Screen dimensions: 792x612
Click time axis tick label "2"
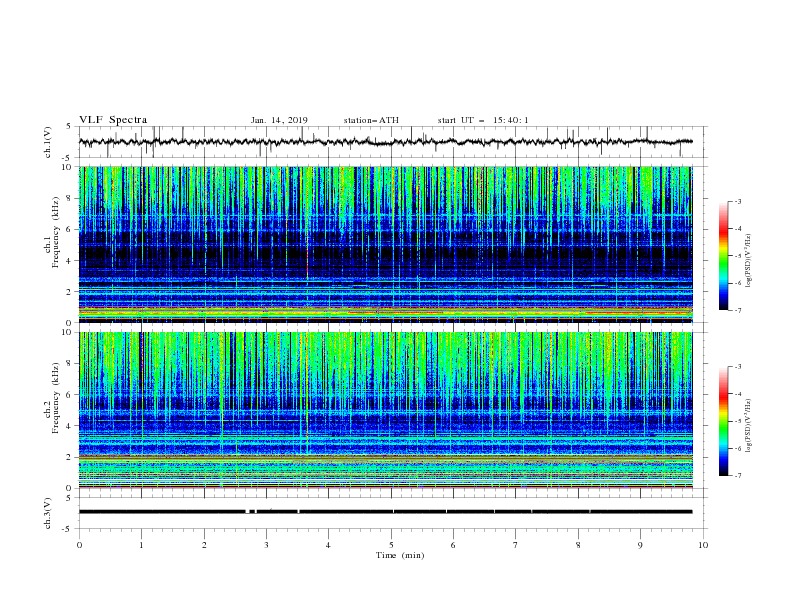204,545
